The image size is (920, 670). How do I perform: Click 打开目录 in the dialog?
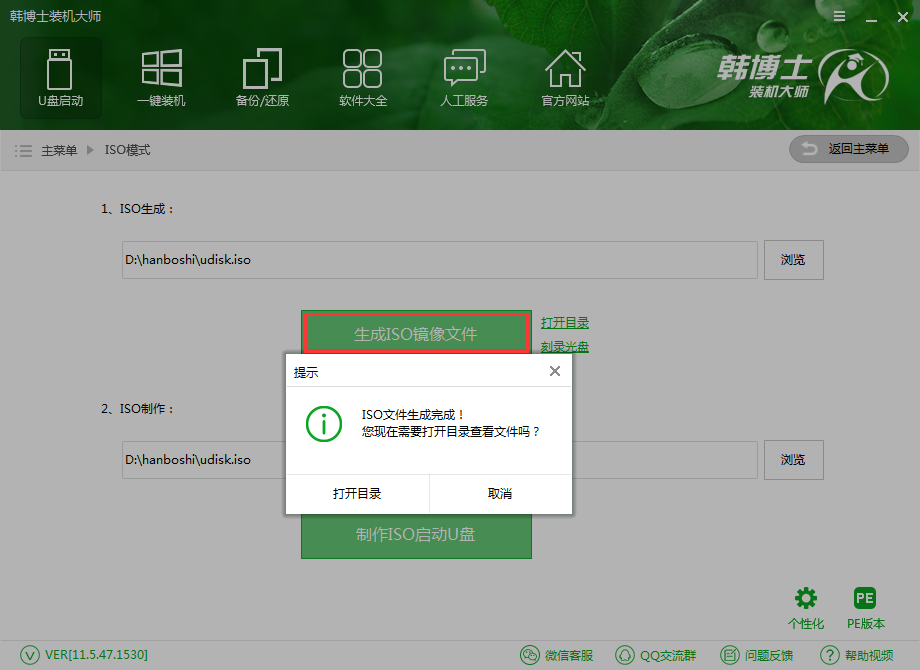point(358,493)
